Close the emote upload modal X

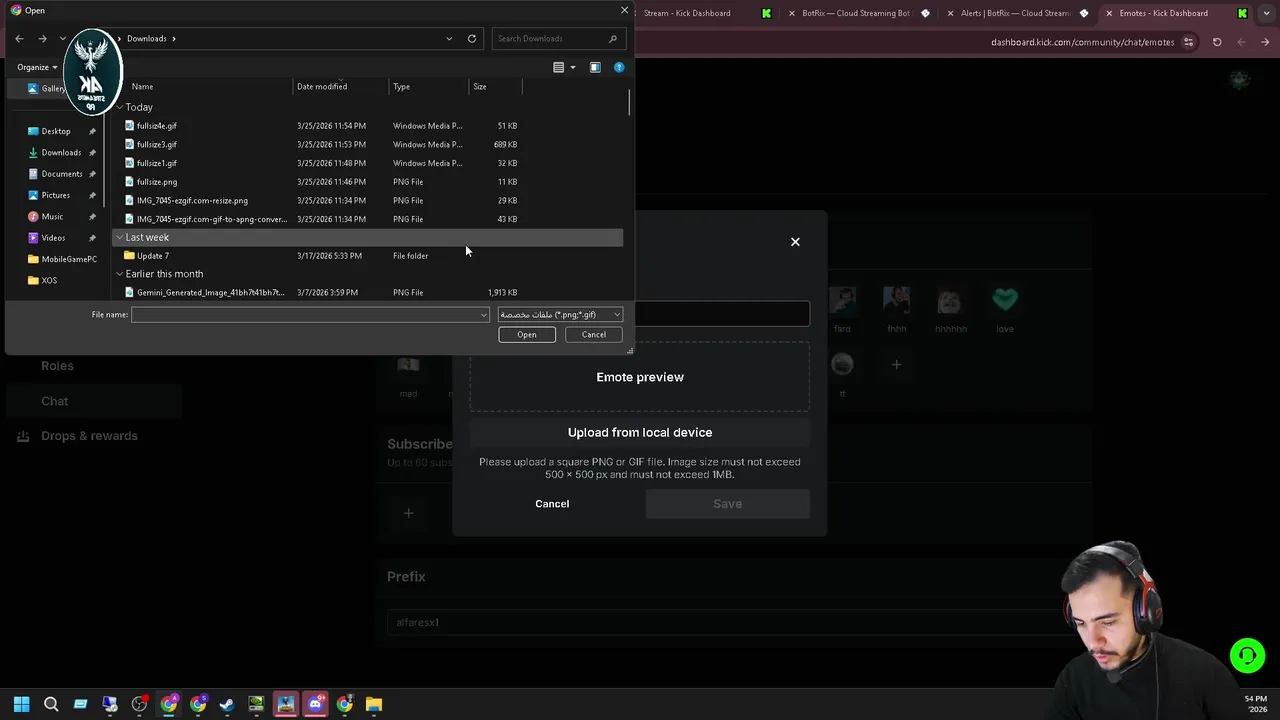[795, 241]
